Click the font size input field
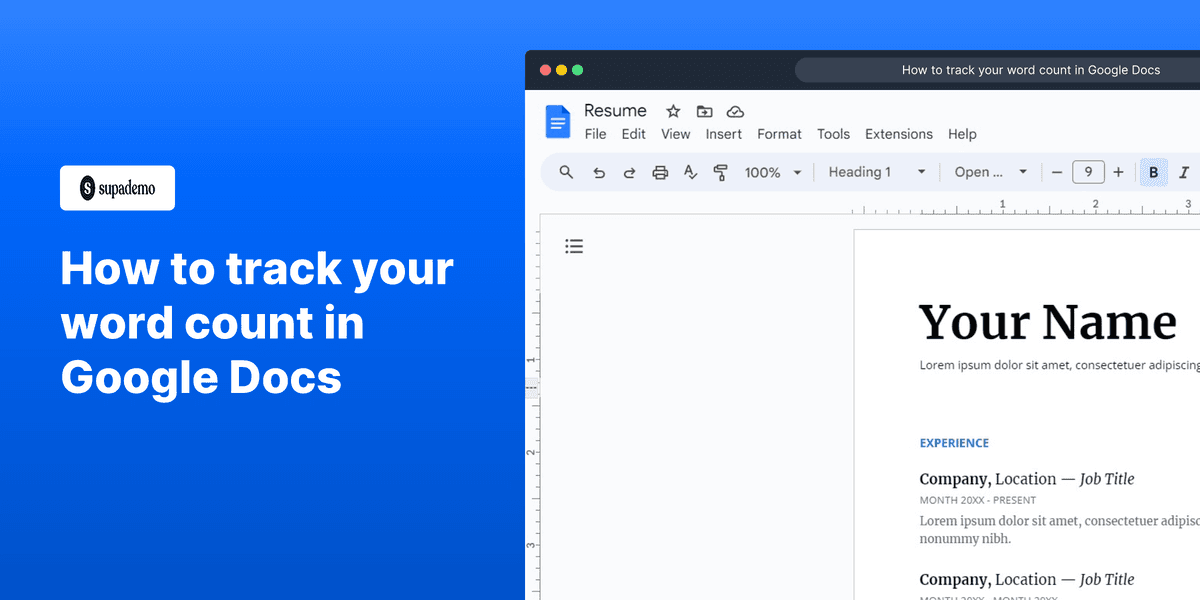The image size is (1200, 600). [x=1088, y=172]
